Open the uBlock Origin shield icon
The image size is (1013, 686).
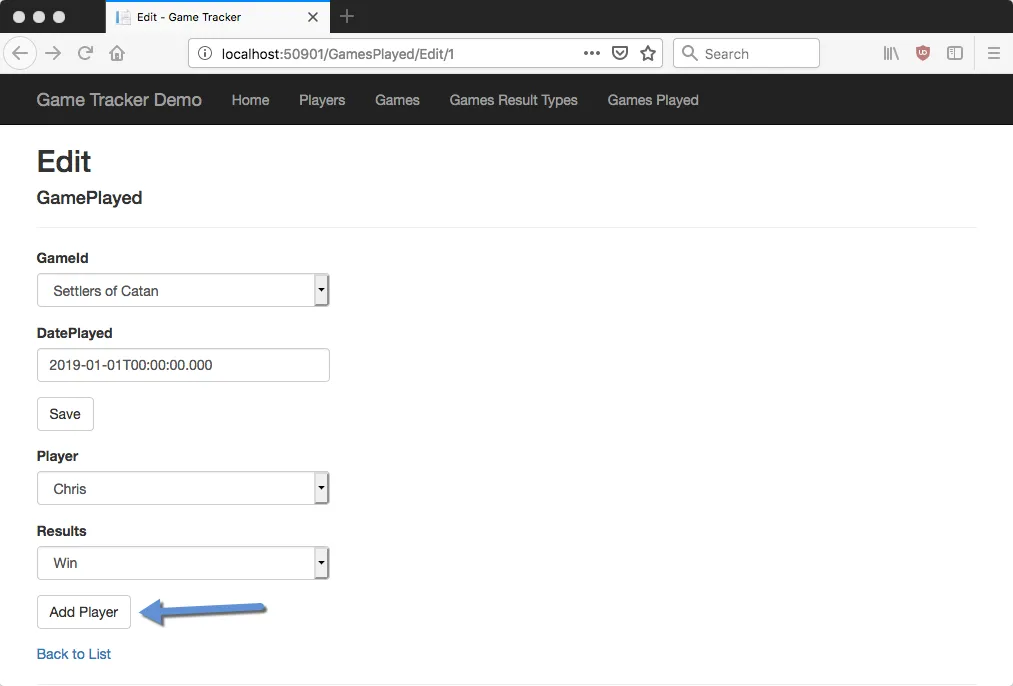click(x=923, y=53)
